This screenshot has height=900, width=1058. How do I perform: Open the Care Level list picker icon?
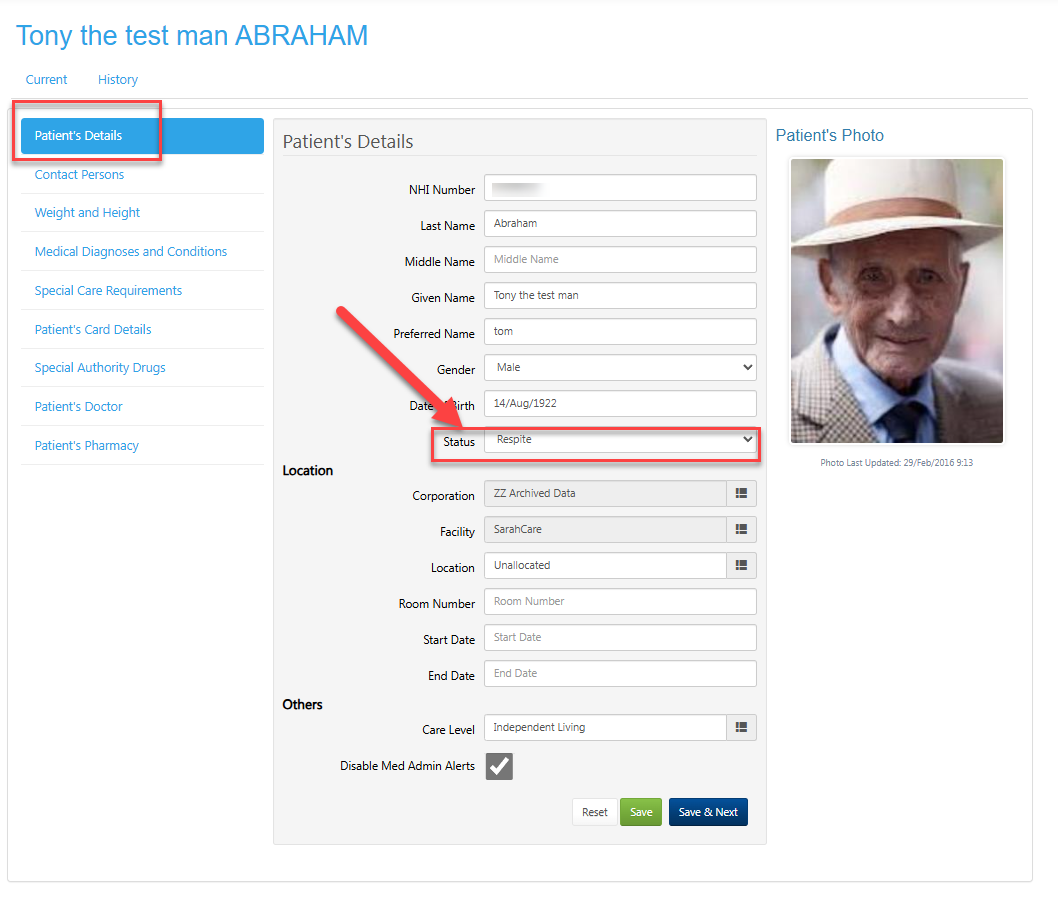741,727
